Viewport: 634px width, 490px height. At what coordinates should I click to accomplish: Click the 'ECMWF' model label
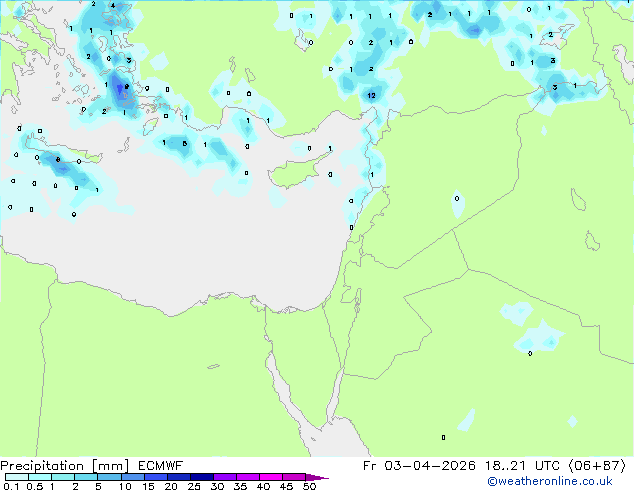pos(160,466)
